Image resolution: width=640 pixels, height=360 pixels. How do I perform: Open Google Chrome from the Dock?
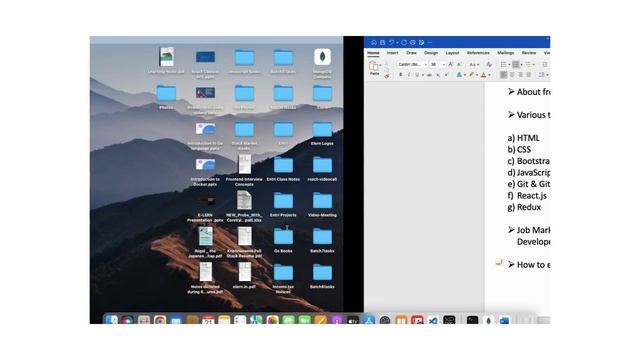pyautogui.click(x=160, y=320)
